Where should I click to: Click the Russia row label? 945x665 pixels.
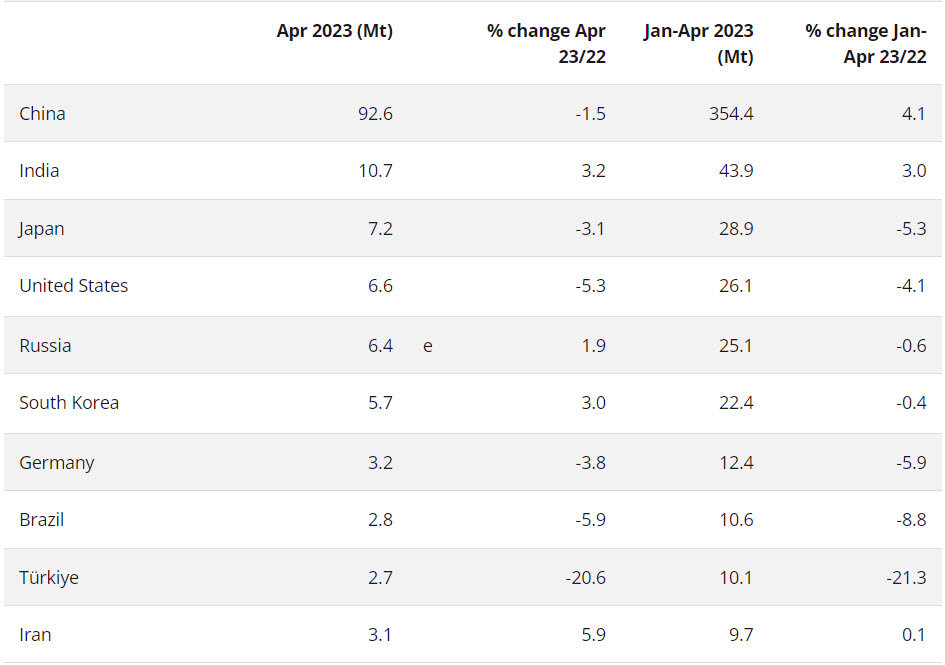[45, 346]
